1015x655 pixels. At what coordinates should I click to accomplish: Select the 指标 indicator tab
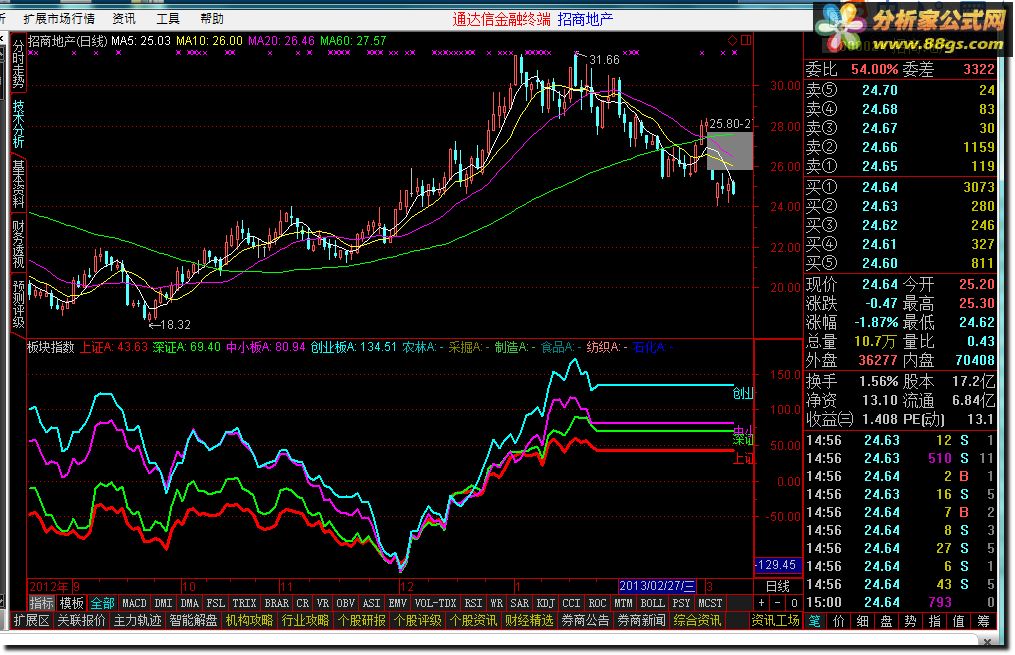tap(41, 603)
